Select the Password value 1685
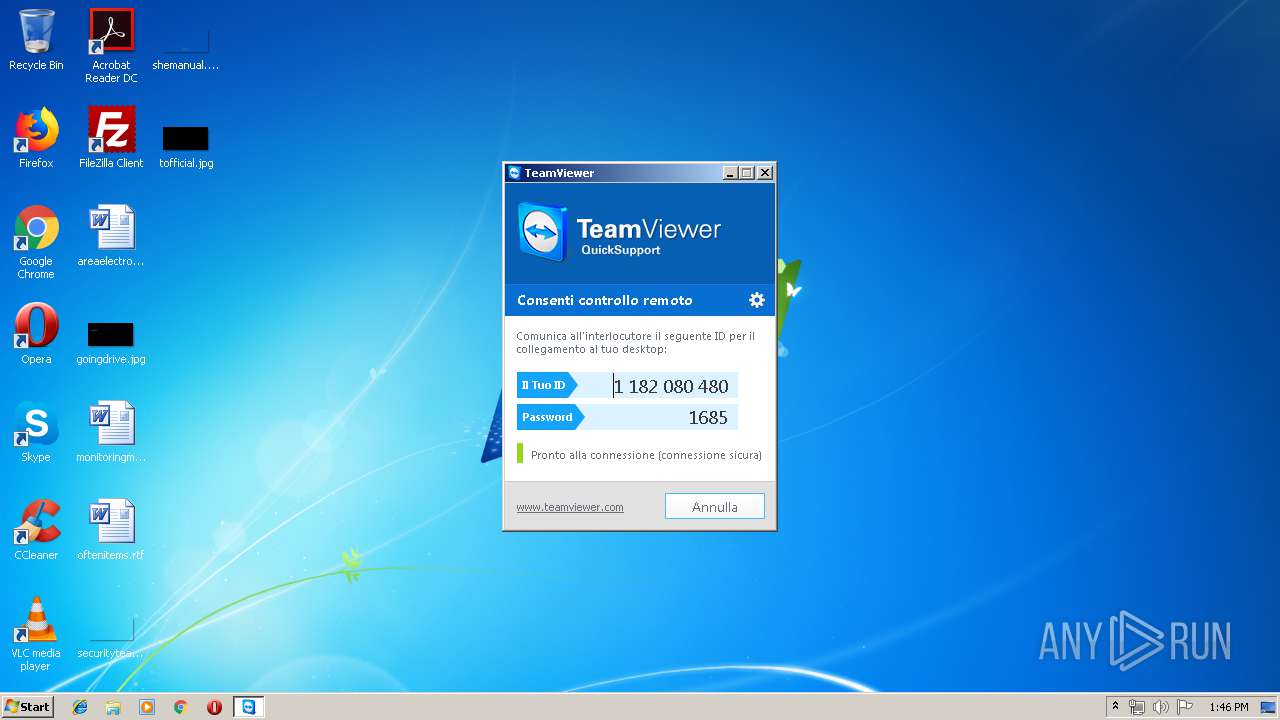 [708, 418]
